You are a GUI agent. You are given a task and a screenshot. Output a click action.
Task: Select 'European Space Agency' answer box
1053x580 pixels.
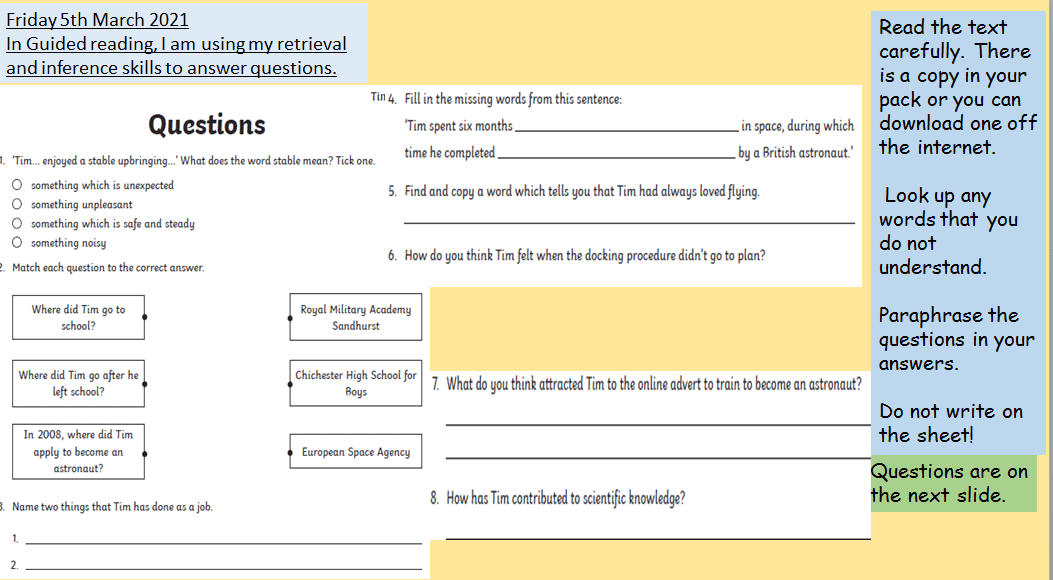(x=356, y=452)
